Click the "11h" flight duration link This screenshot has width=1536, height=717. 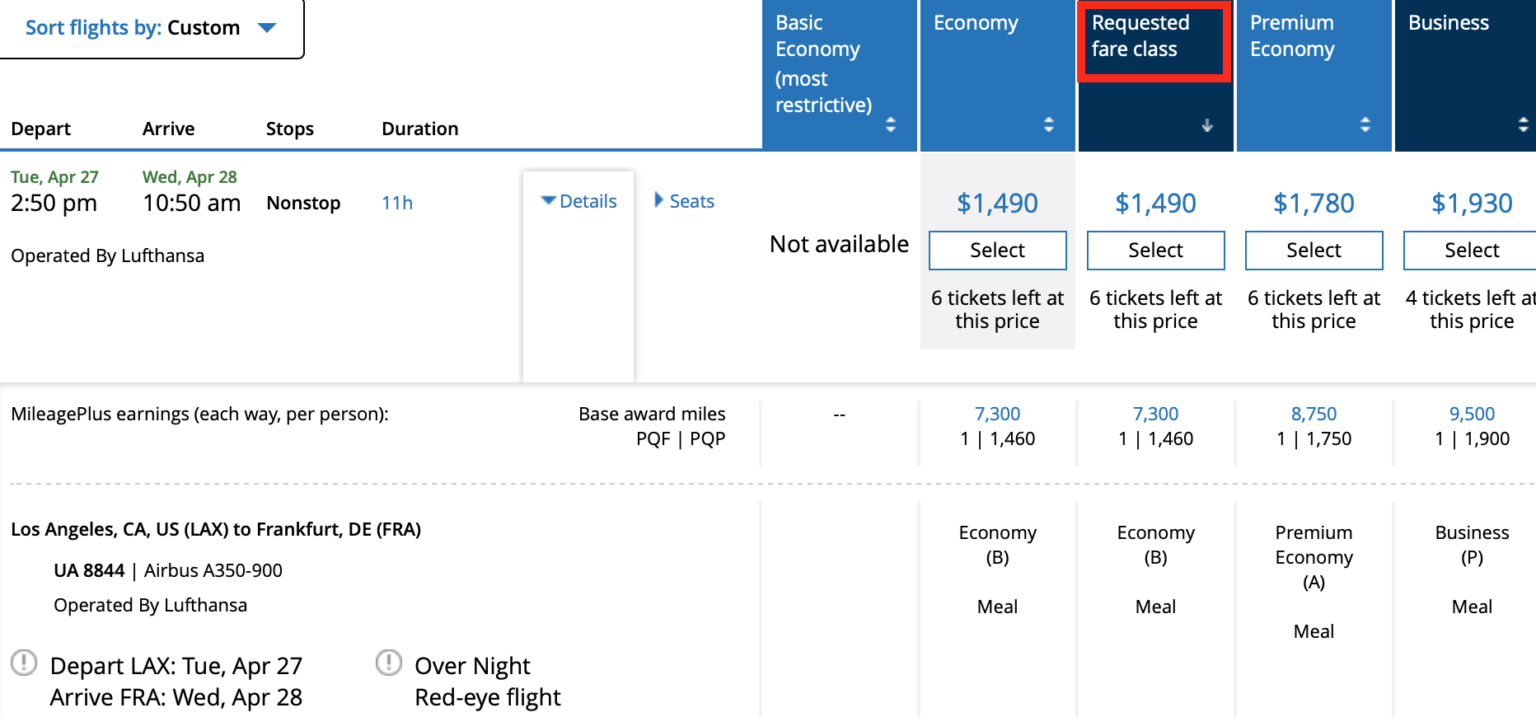[397, 202]
